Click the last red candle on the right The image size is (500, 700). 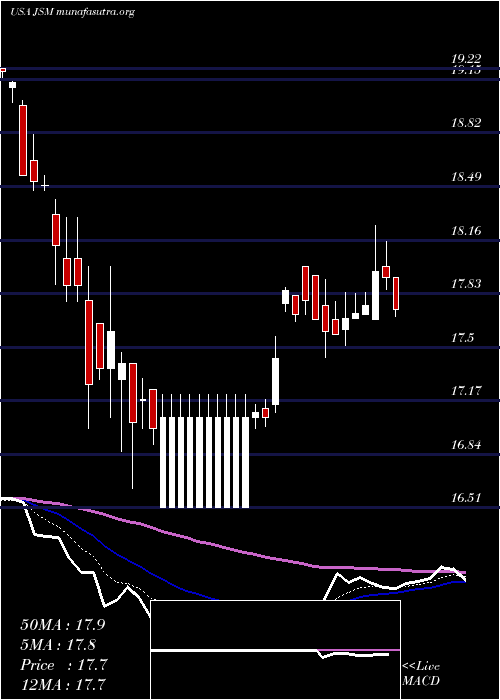pos(396,293)
